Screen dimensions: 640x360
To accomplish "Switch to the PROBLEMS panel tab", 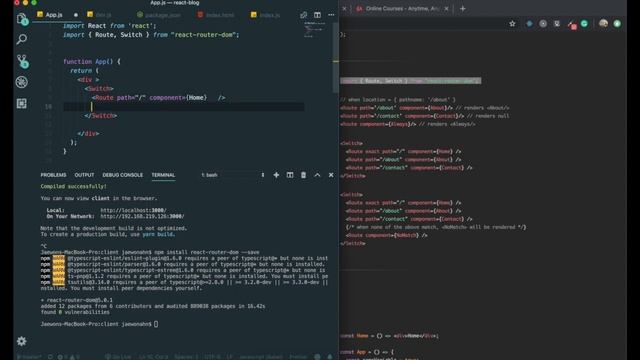I will point(53,175).
